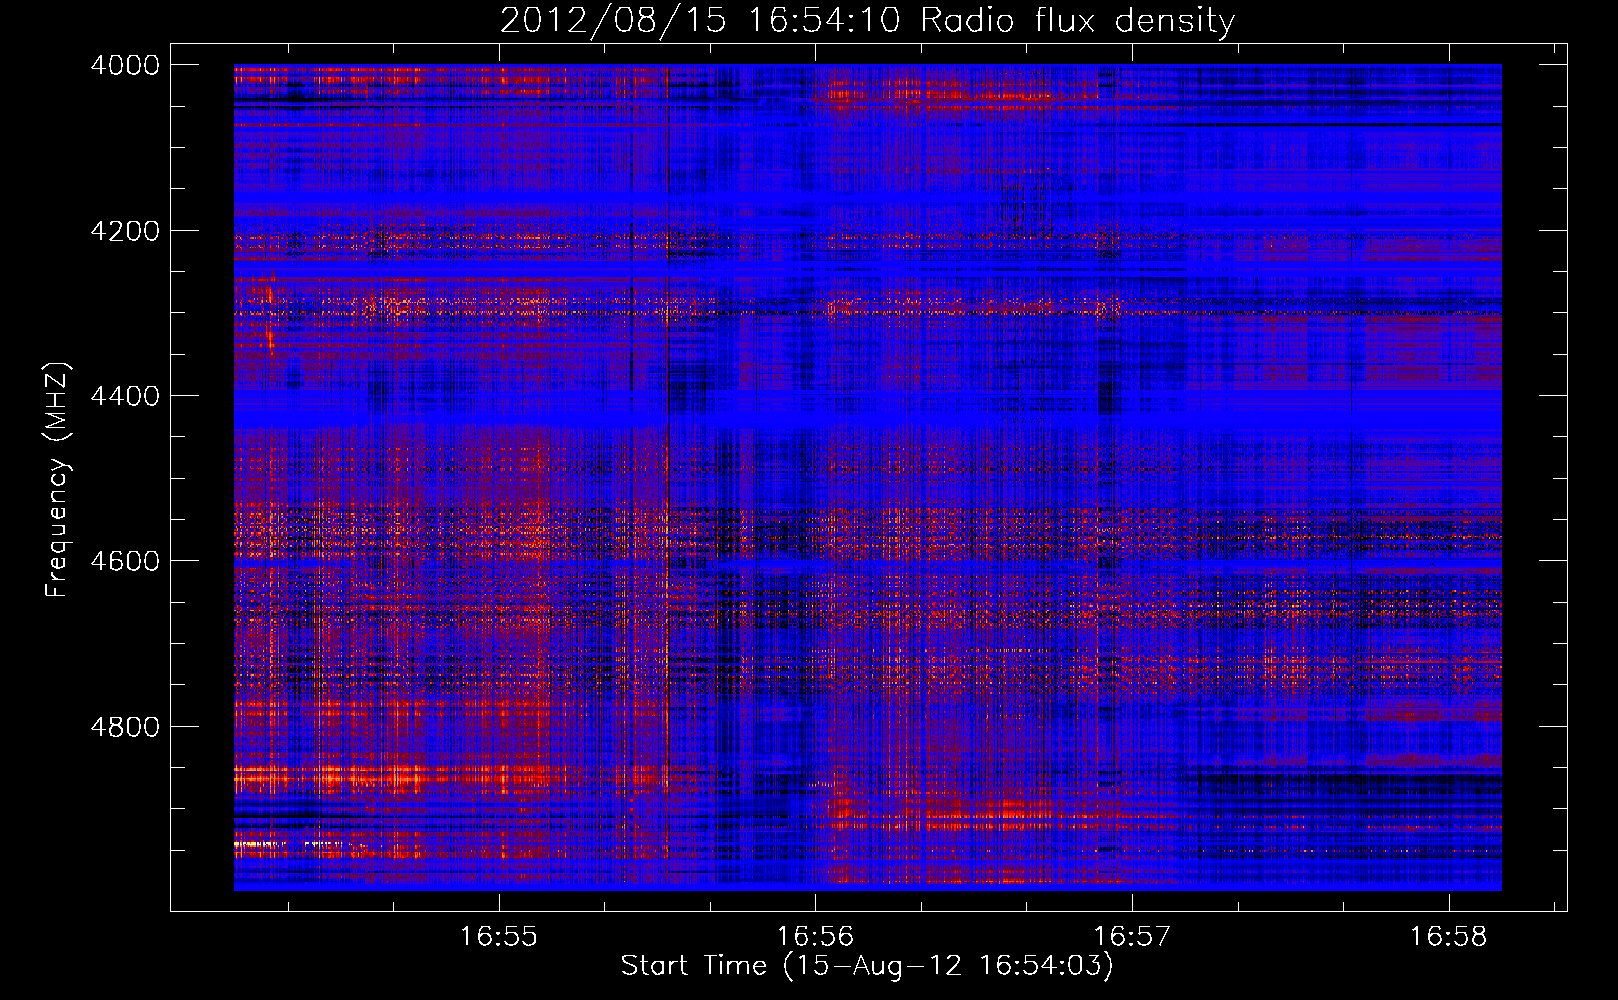Viewport: 1618px width, 1000px height.
Task: Click the 16:57 time axis label
Action: [1132, 936]
